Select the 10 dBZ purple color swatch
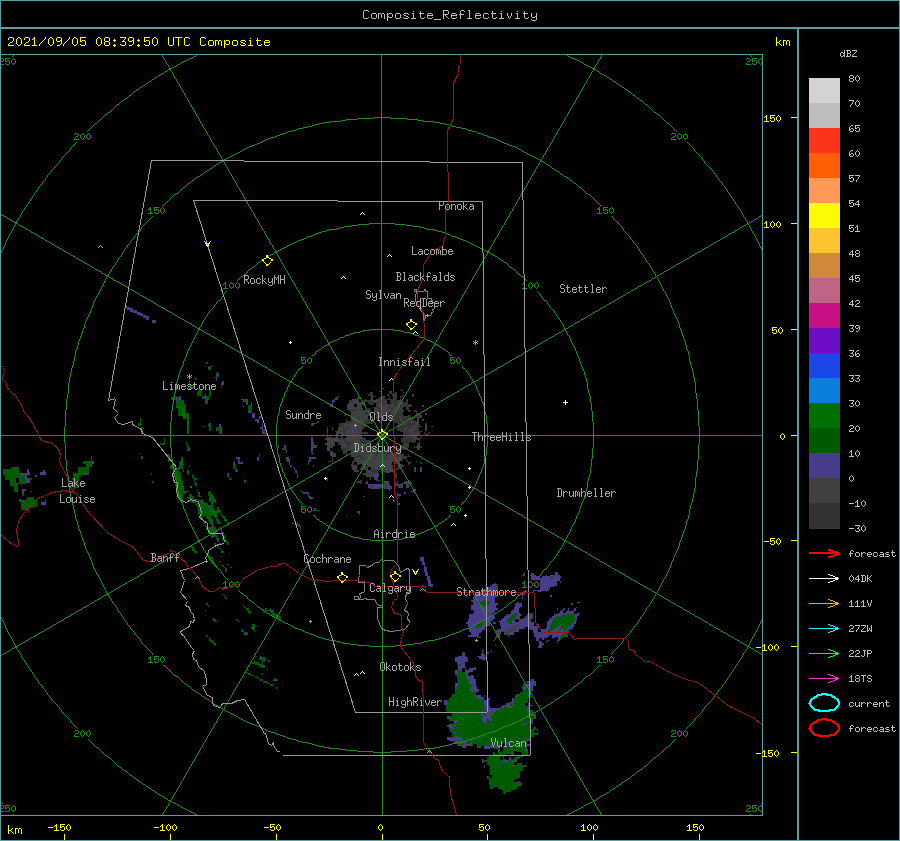The image size is (900, 841). click(824, 465)
